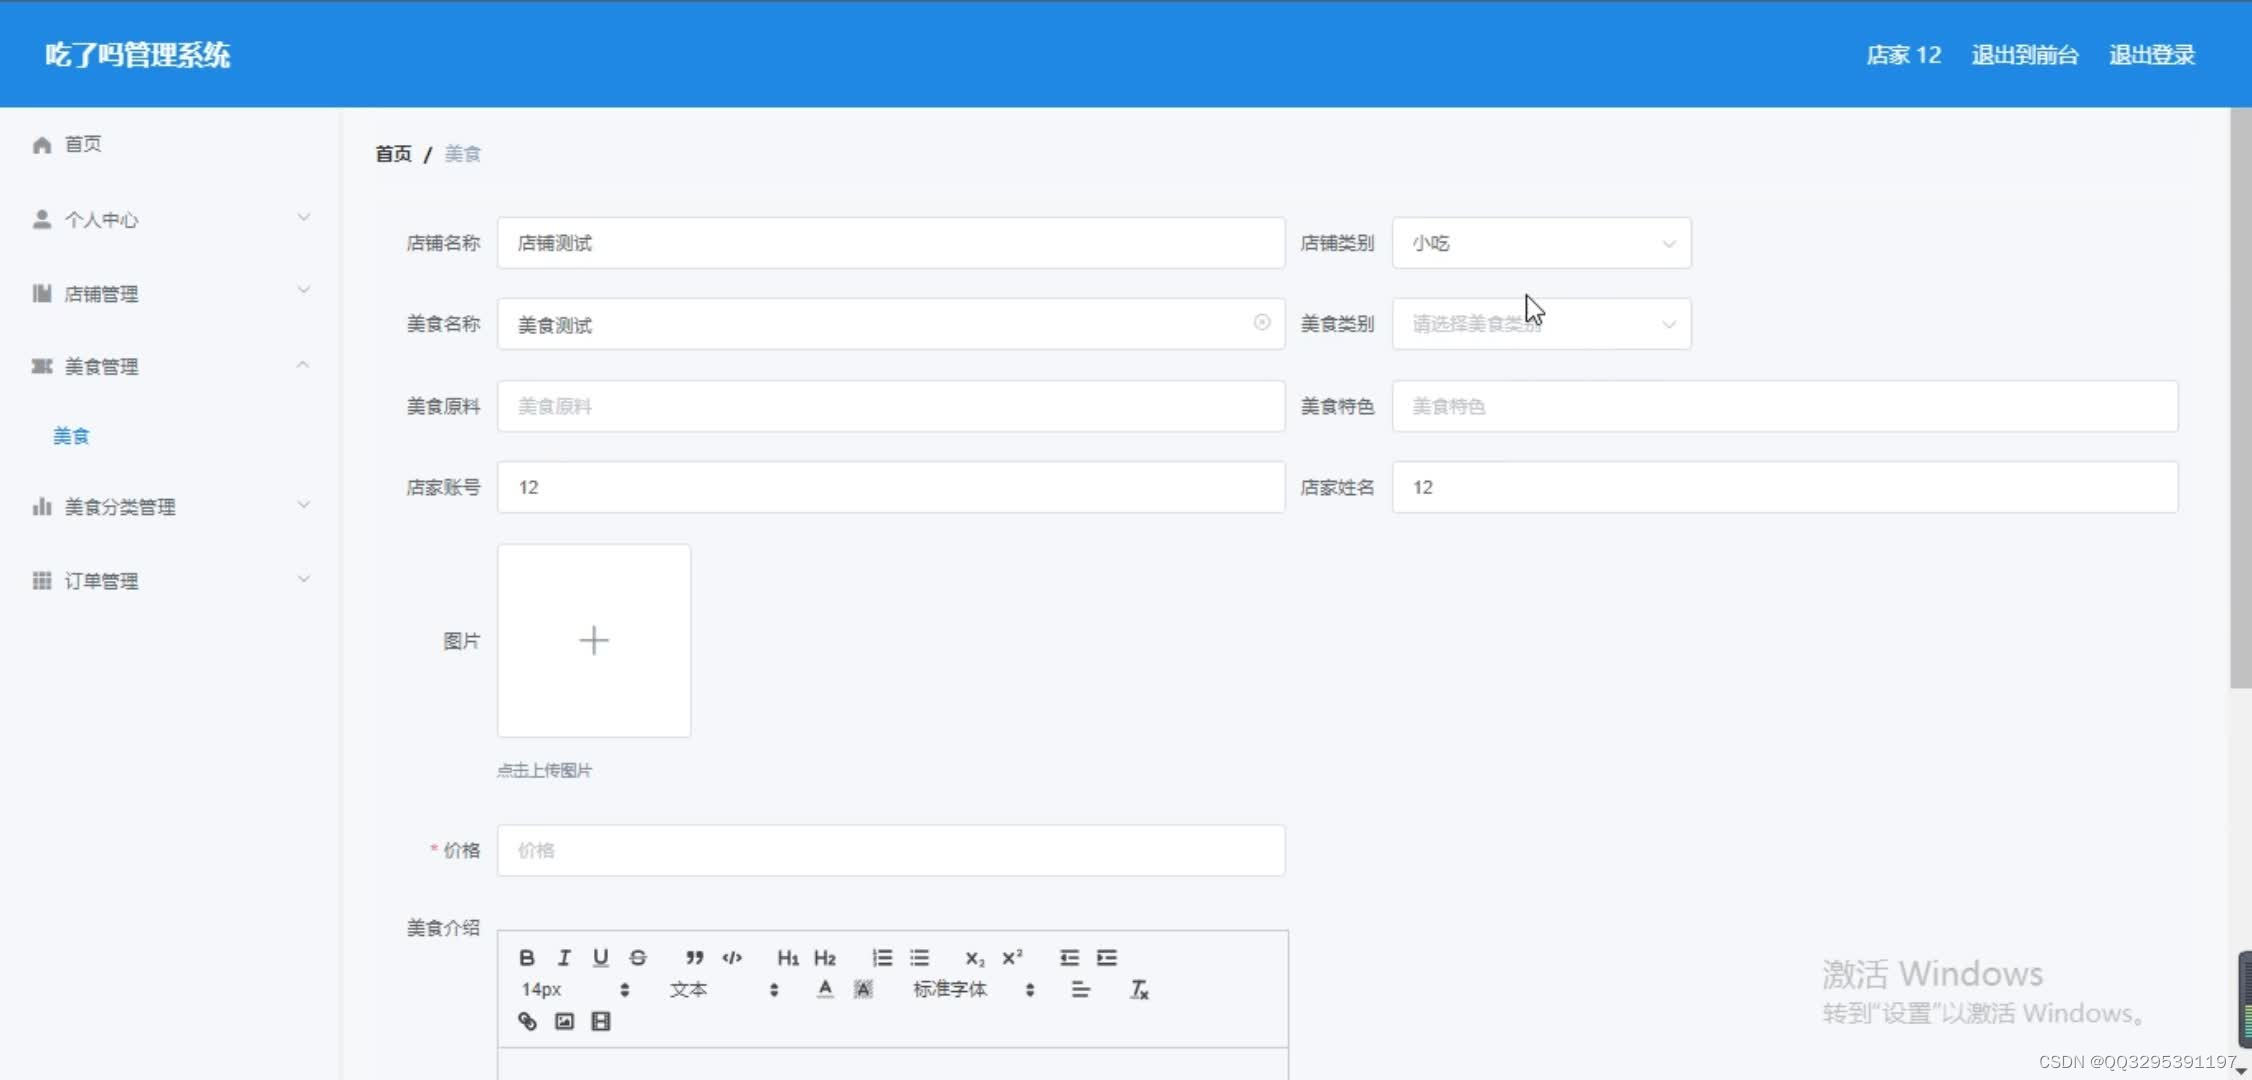Image resolution: width=2252 pixels, height=1080 pixels.
Task: Focus the 店家姓名 input field
Action: point(1785,487)
